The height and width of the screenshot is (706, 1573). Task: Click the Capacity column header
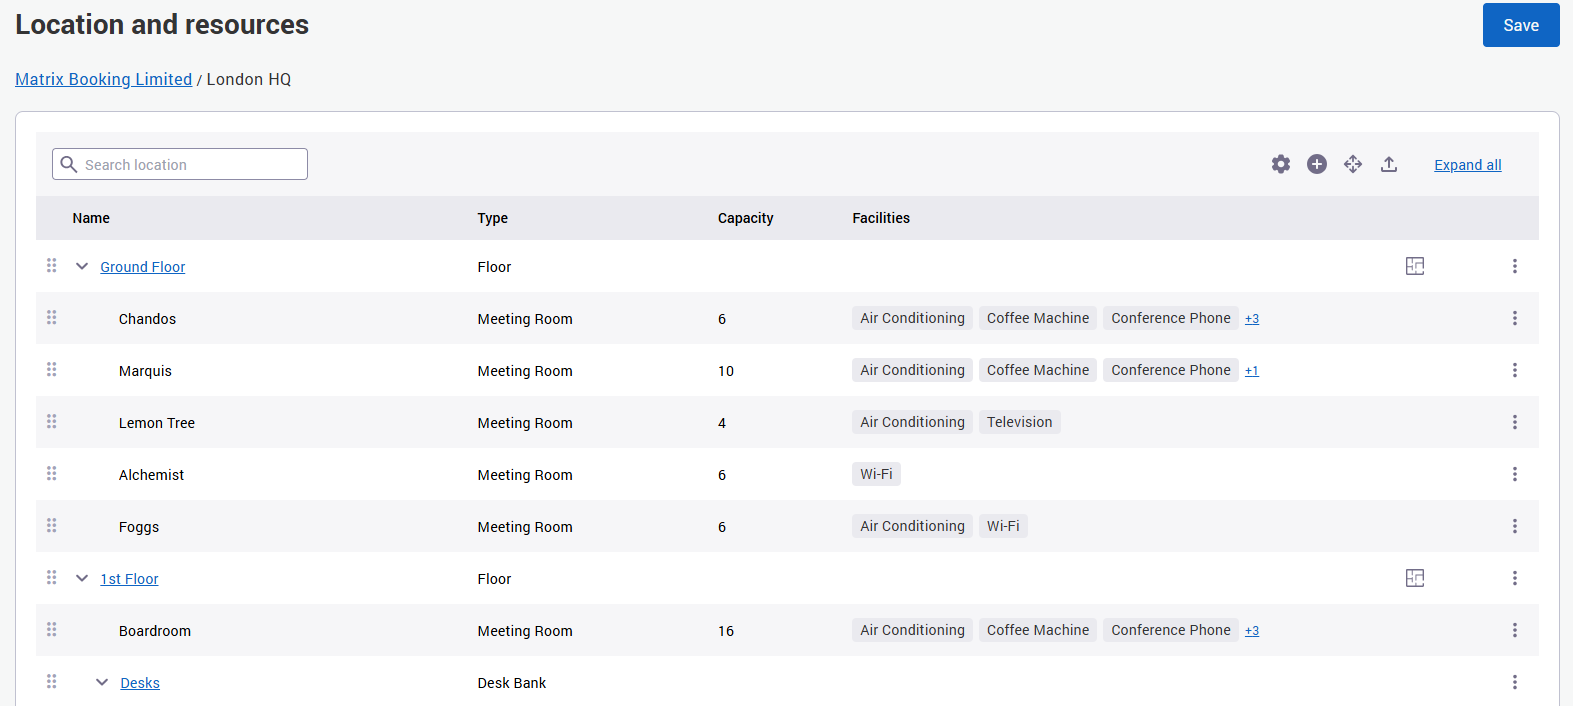746,218
